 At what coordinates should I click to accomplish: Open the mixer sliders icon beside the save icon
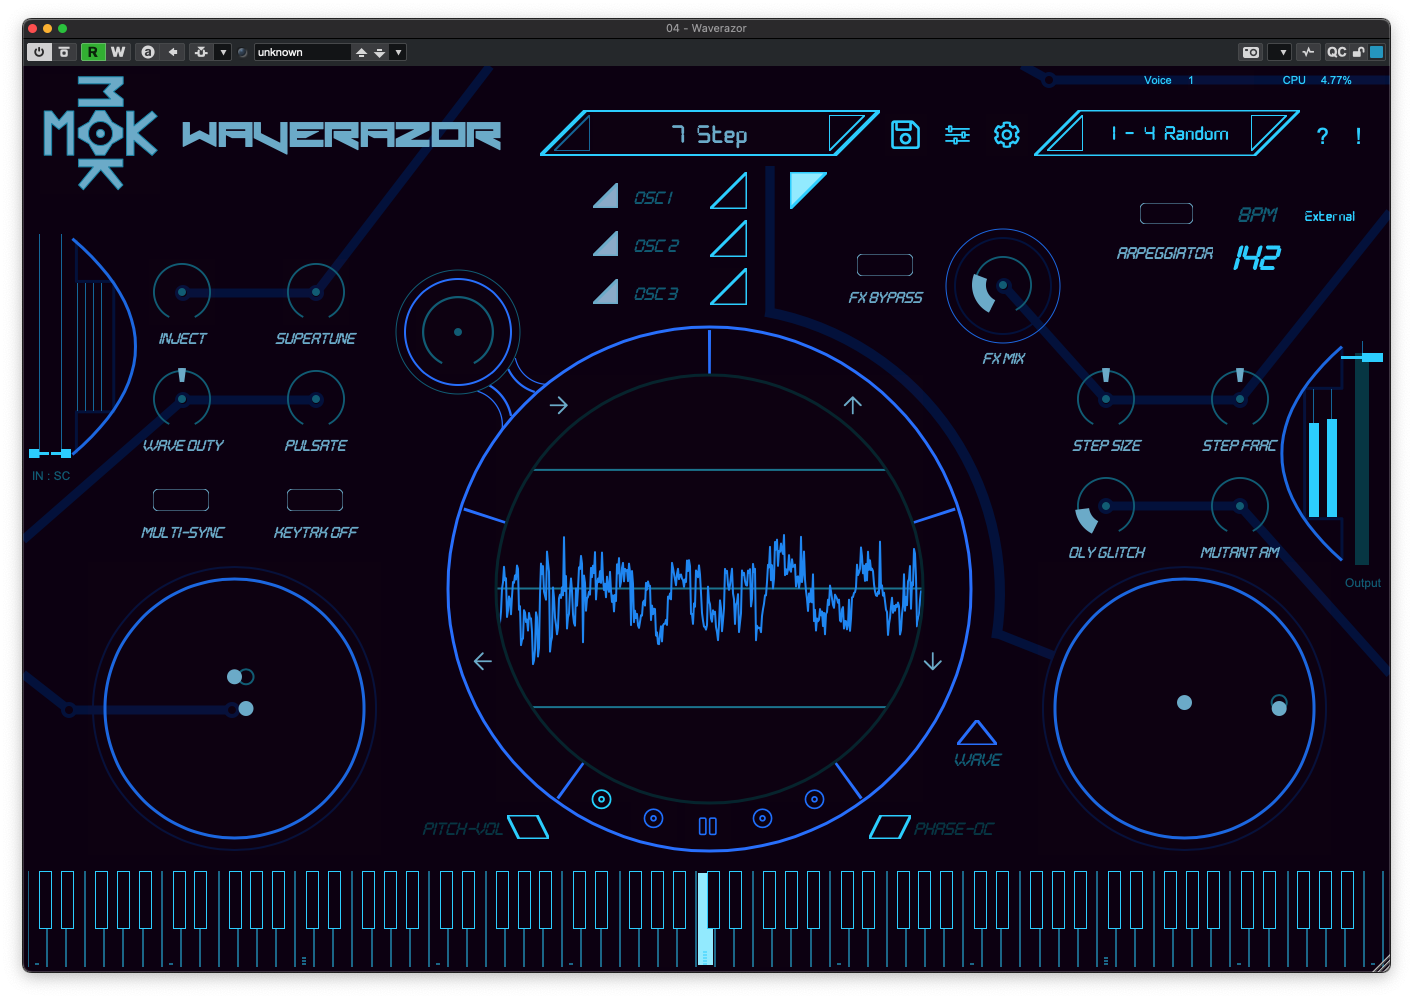(x=957, y=134)
